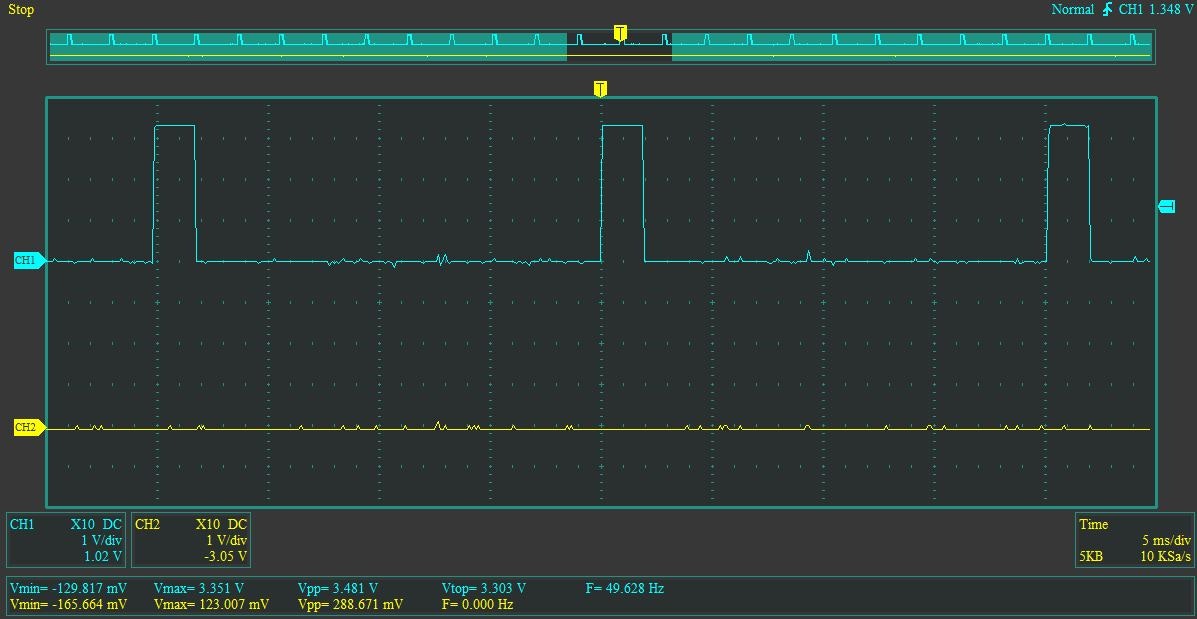The width and height of the screenshot is (1197, 619).
Task: Switch trigger mode from Normal
Action: 1072,9
